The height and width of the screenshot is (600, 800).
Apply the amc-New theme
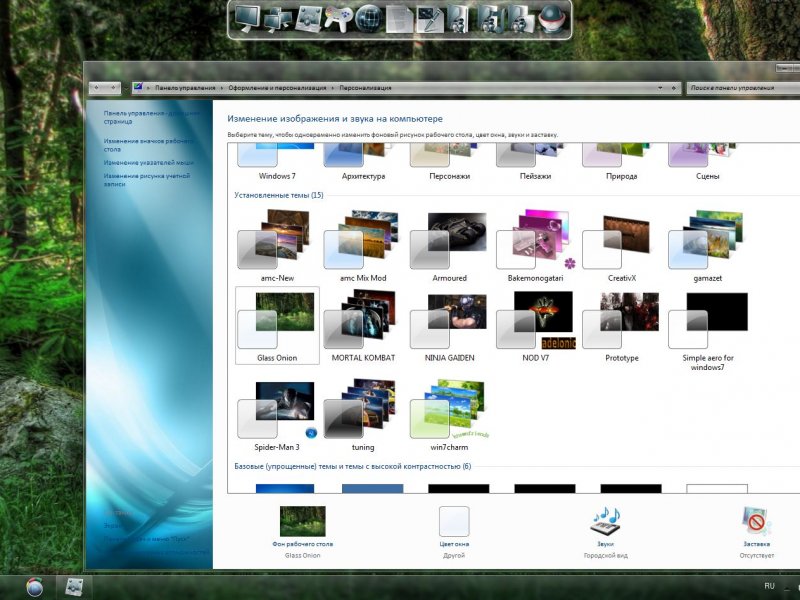277,245
